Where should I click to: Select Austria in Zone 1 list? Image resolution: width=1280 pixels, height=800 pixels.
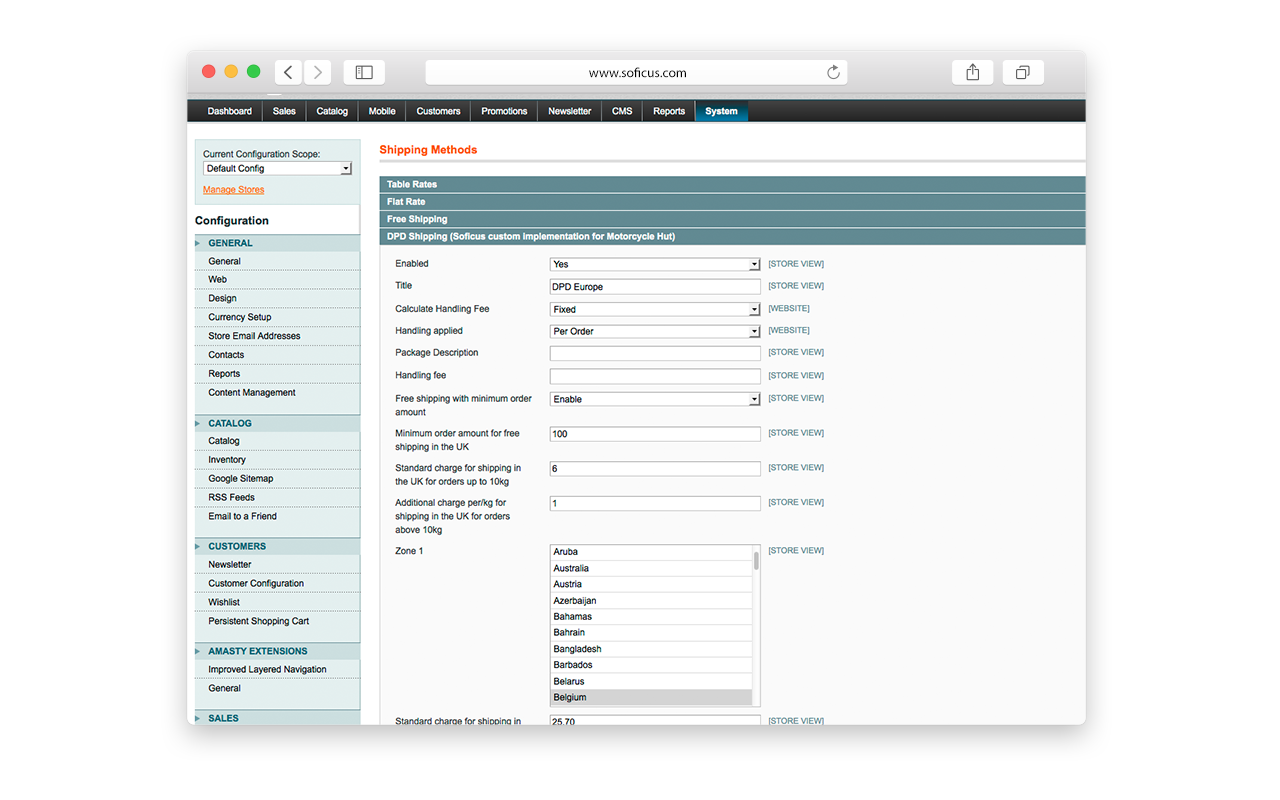(x=651, y=584)
